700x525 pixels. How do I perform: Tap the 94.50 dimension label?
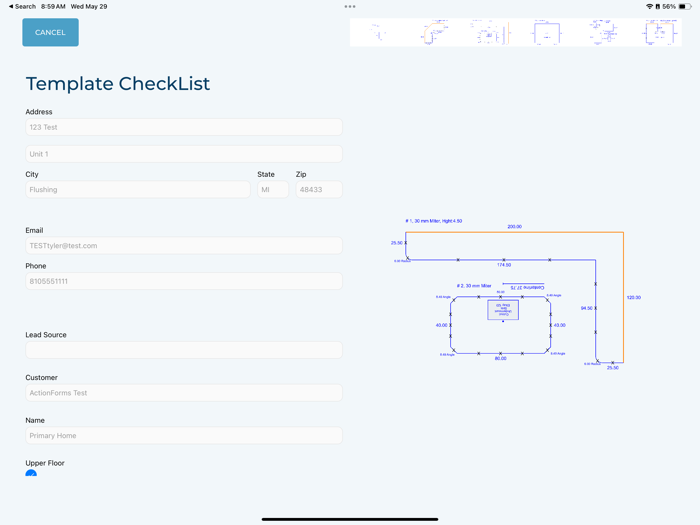pyautogui.click(x=587, y=308)
